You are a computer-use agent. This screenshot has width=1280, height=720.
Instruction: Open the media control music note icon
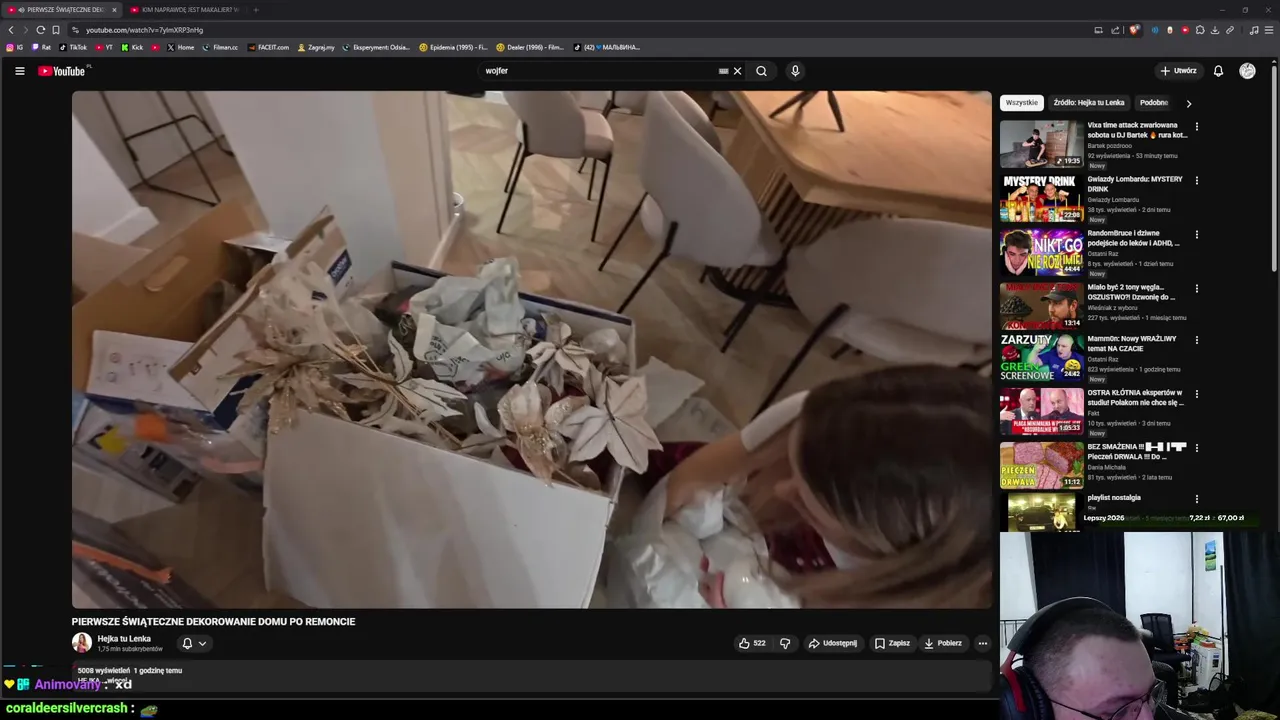pos(1254,30)
